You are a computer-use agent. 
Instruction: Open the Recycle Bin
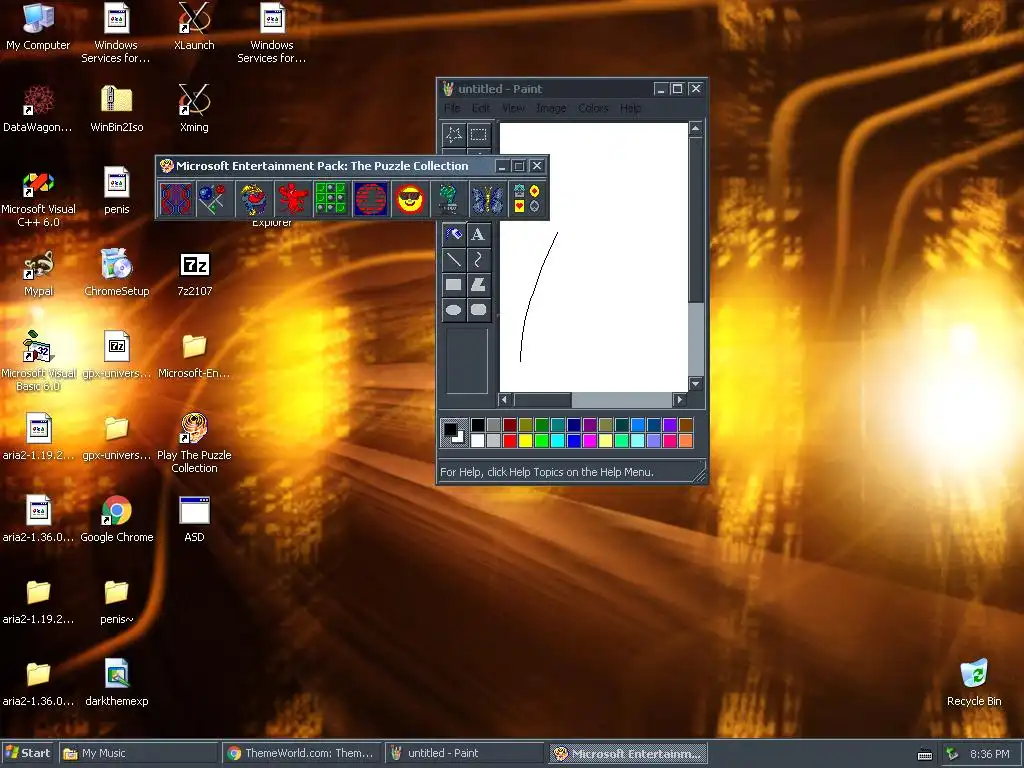tap(974, 683)
